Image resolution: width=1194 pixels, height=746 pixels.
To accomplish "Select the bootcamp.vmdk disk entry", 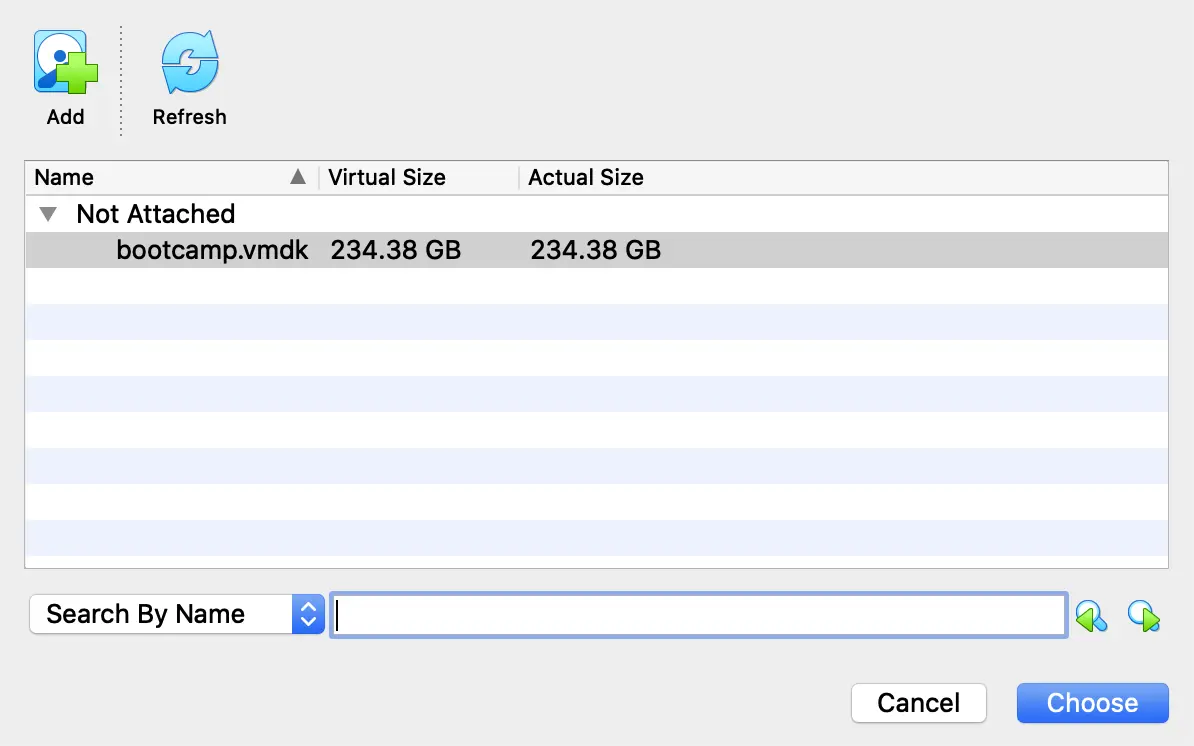I will (x=212, y=249).
